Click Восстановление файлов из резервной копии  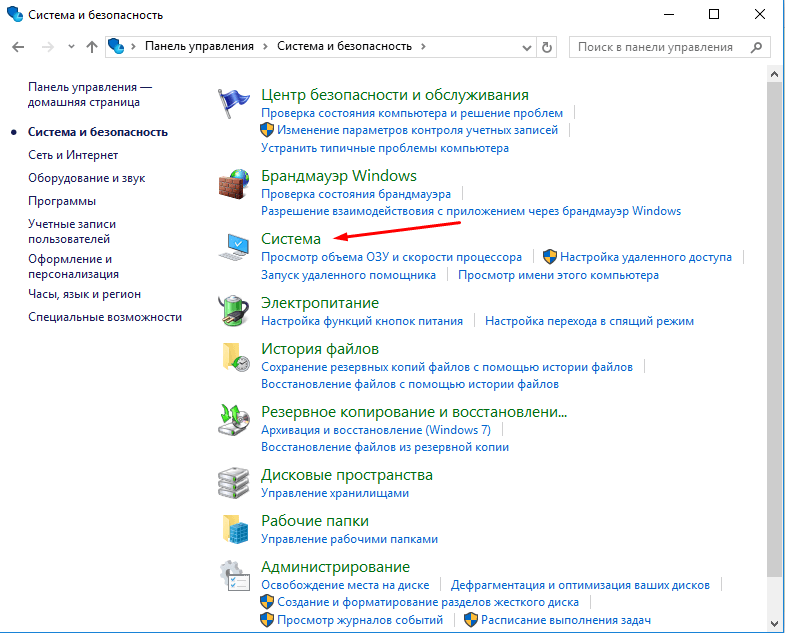[x=385, y=447]
